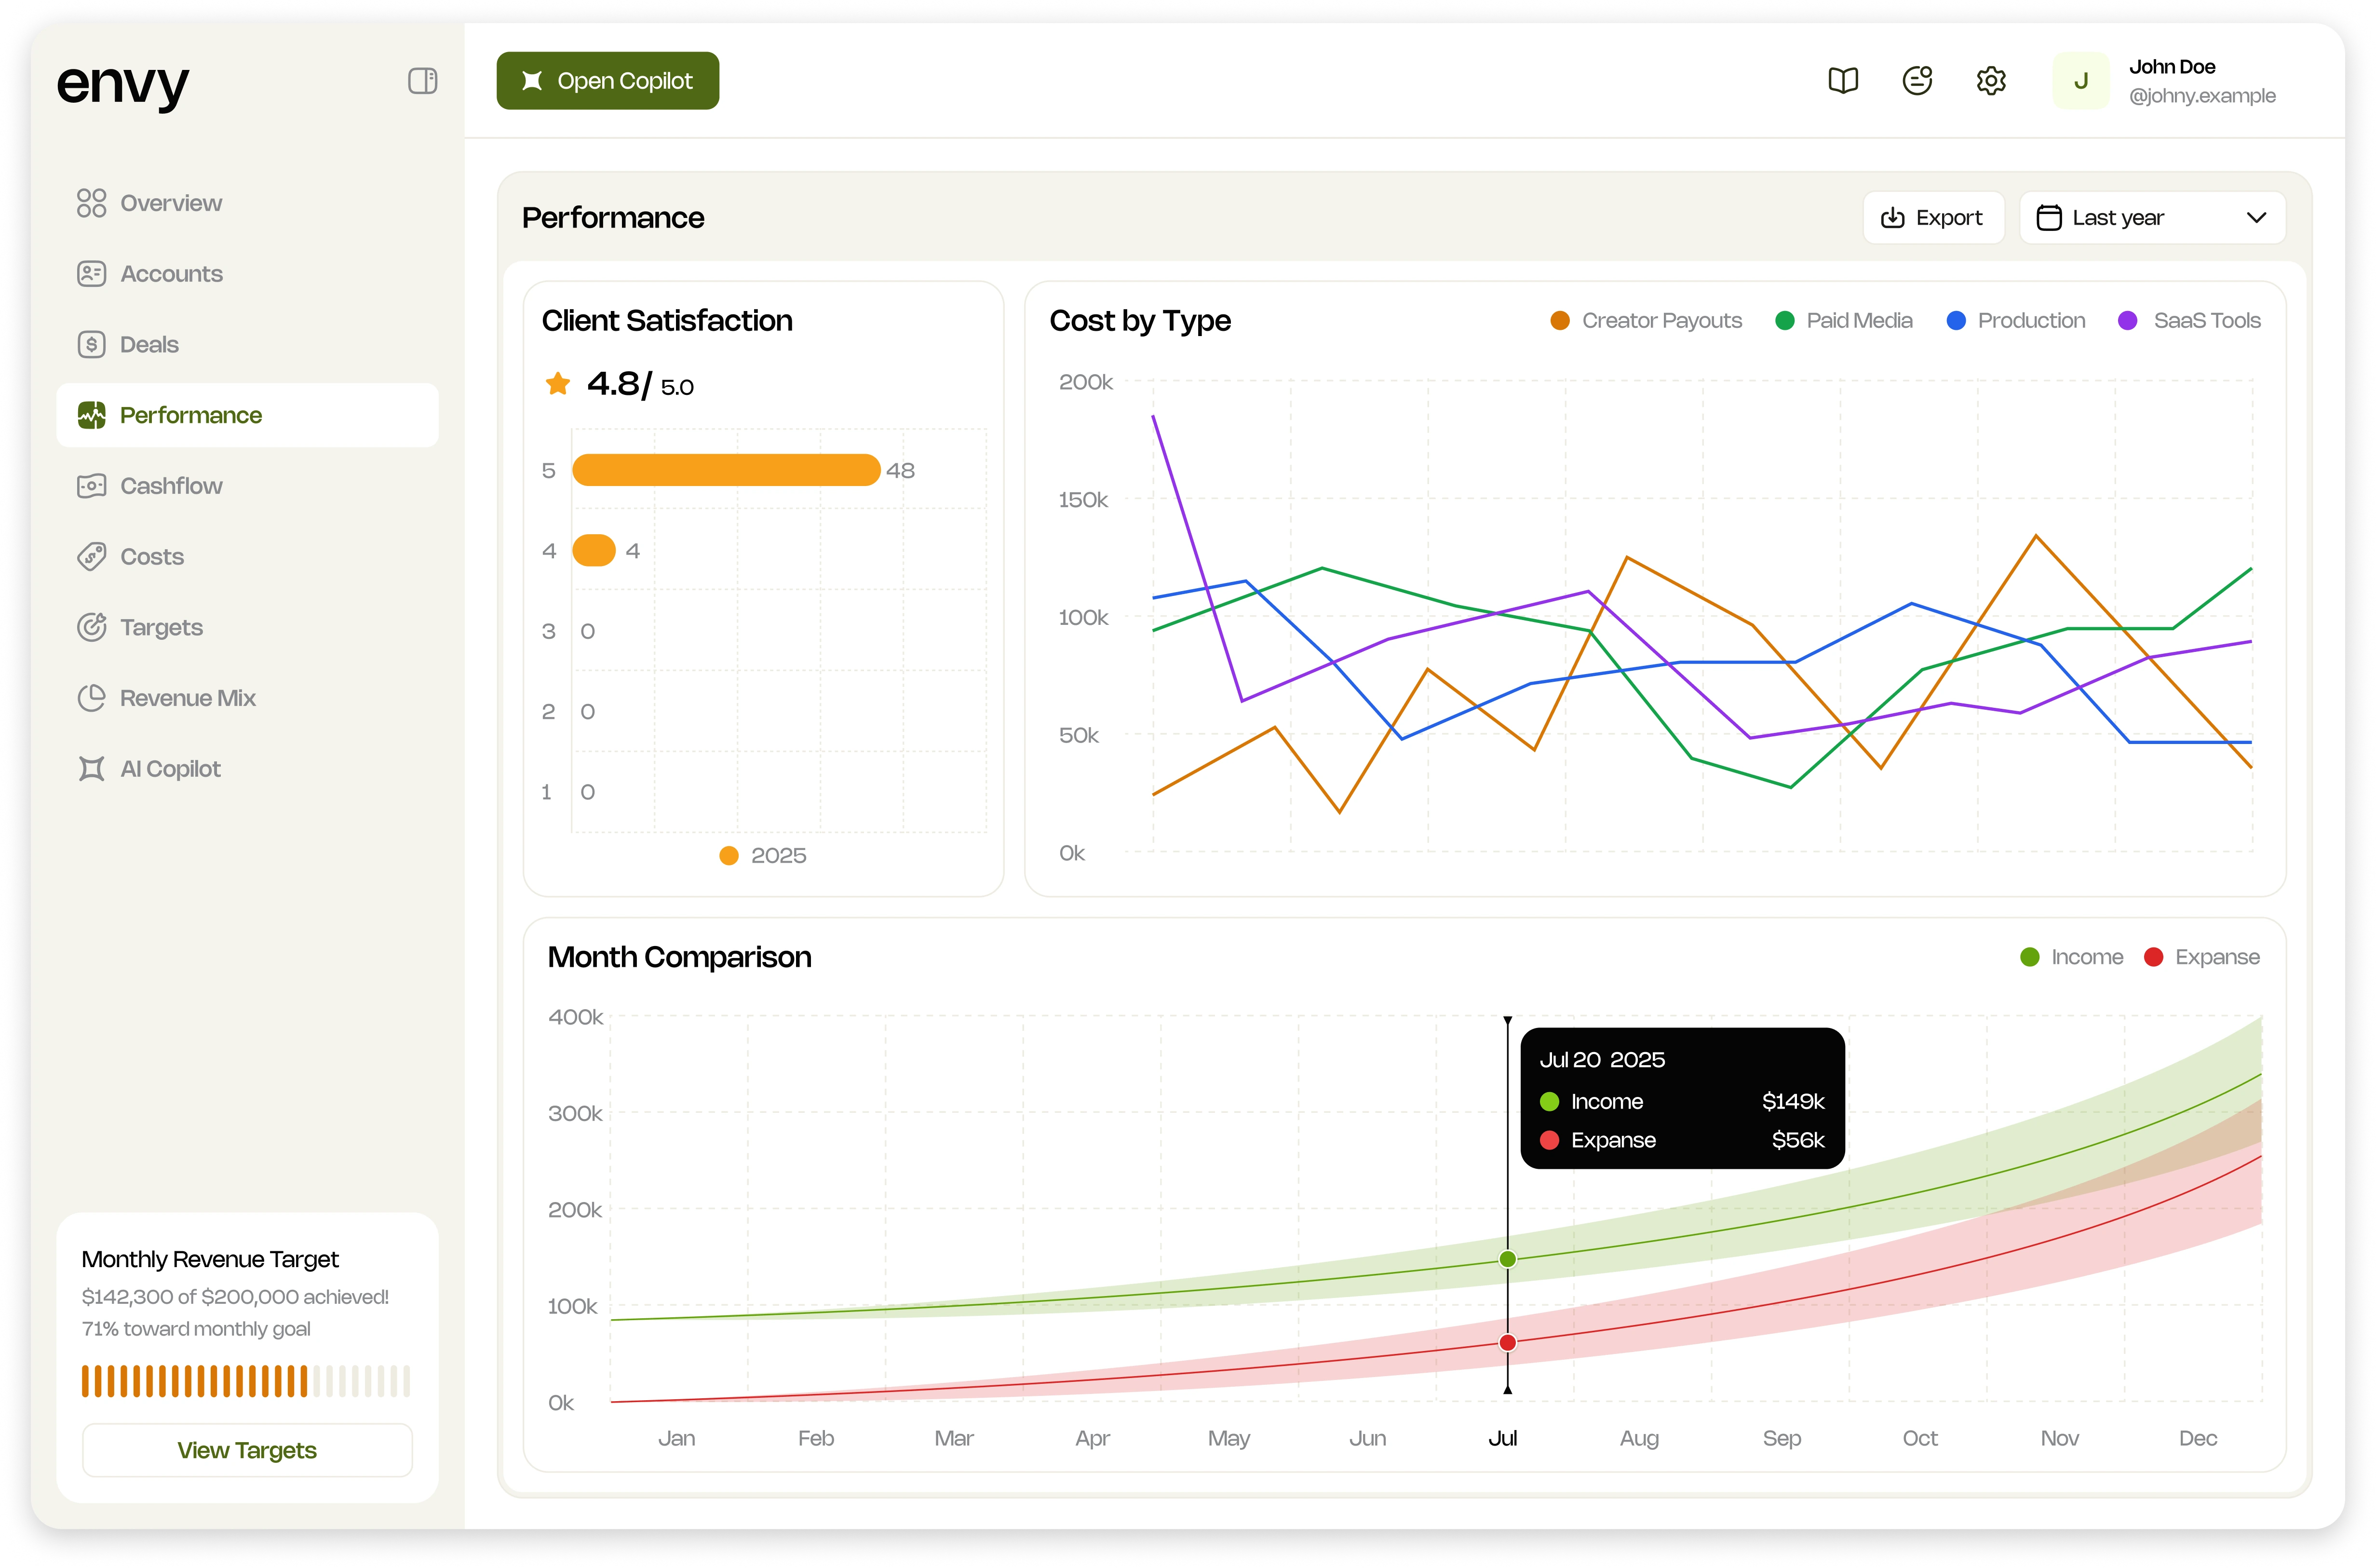Image resolution: width=2376 pixels, height=1568 pixels.
Task: Open settings via the gear icon
Action: tap(1991, 81)
